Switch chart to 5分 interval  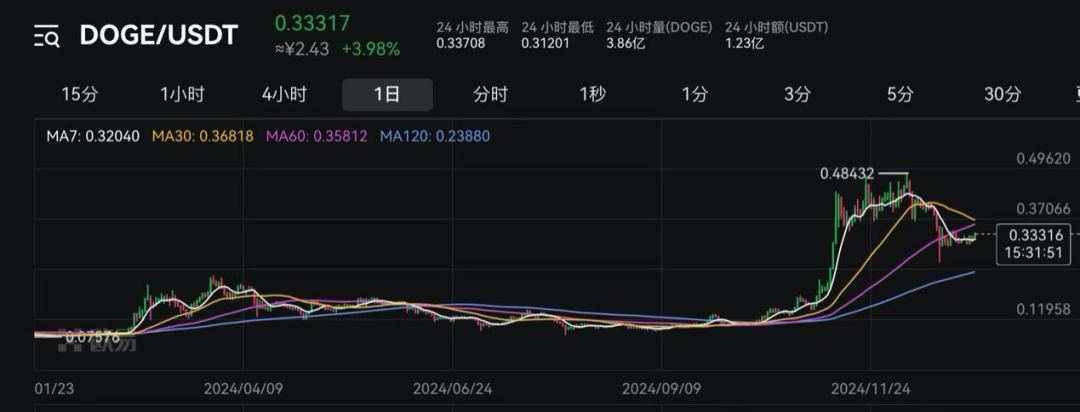pos(900,95)
